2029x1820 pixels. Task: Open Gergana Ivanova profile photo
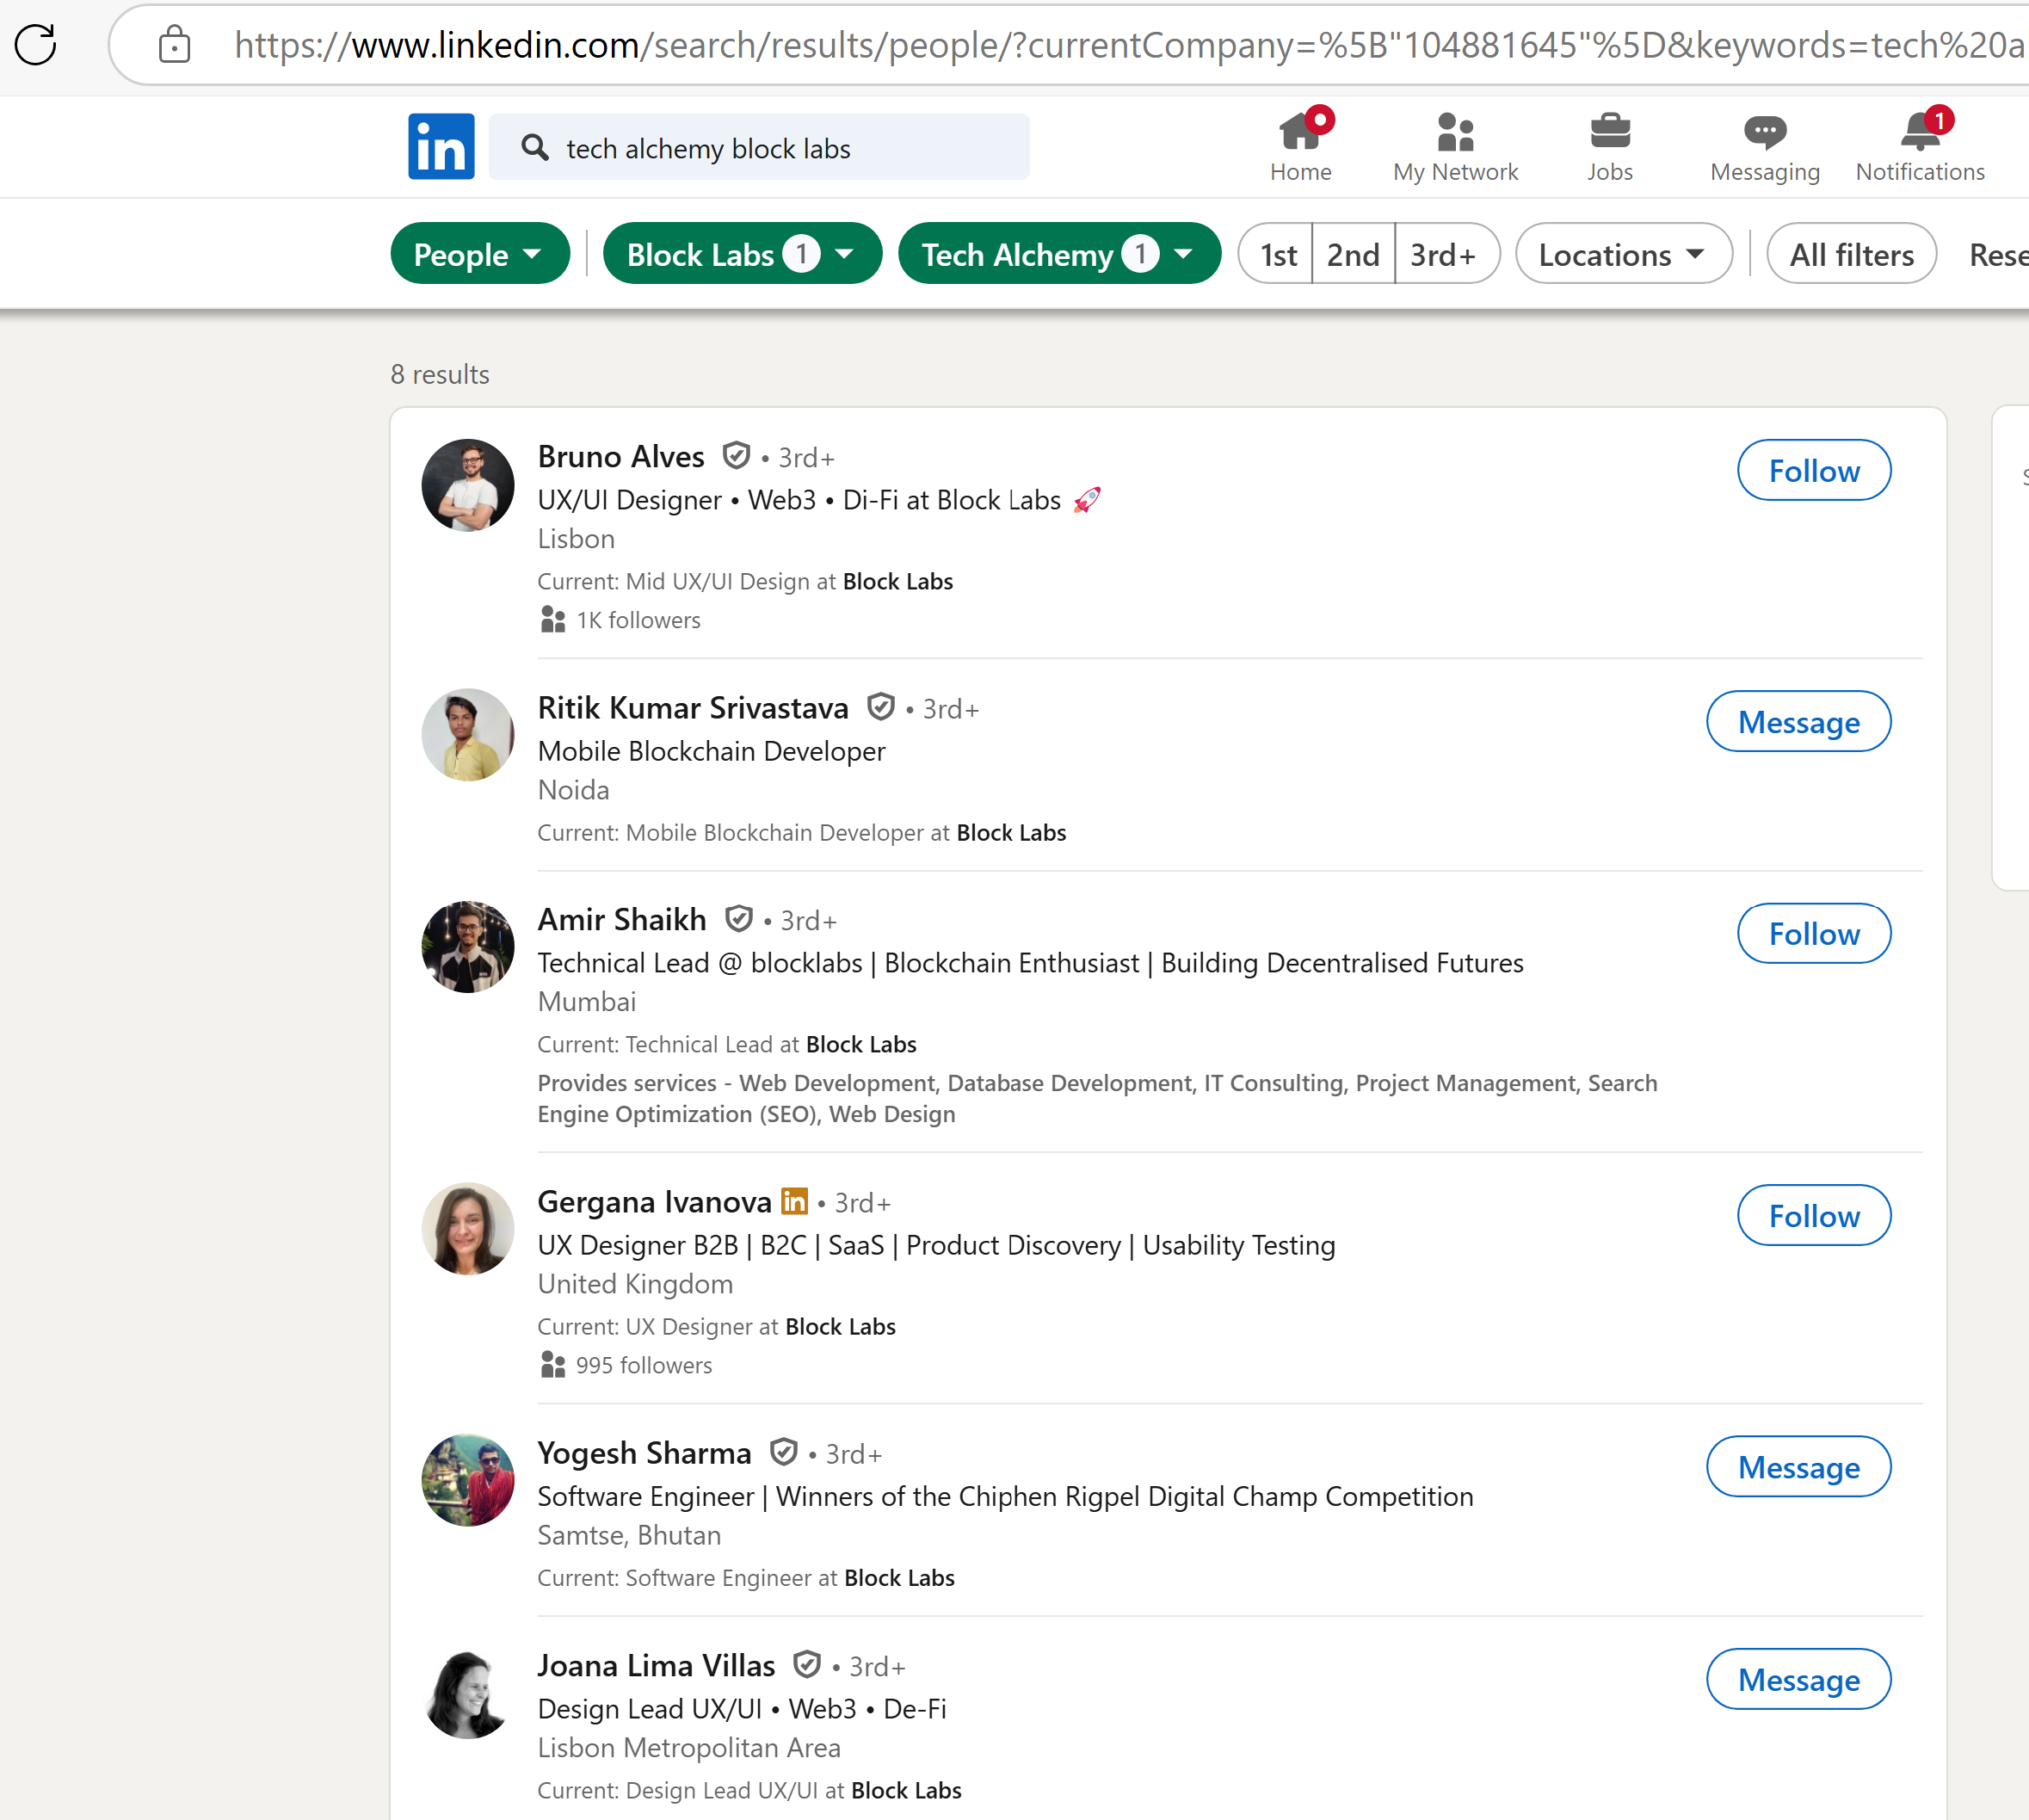pyautogui.click(x=468, y=1229)
